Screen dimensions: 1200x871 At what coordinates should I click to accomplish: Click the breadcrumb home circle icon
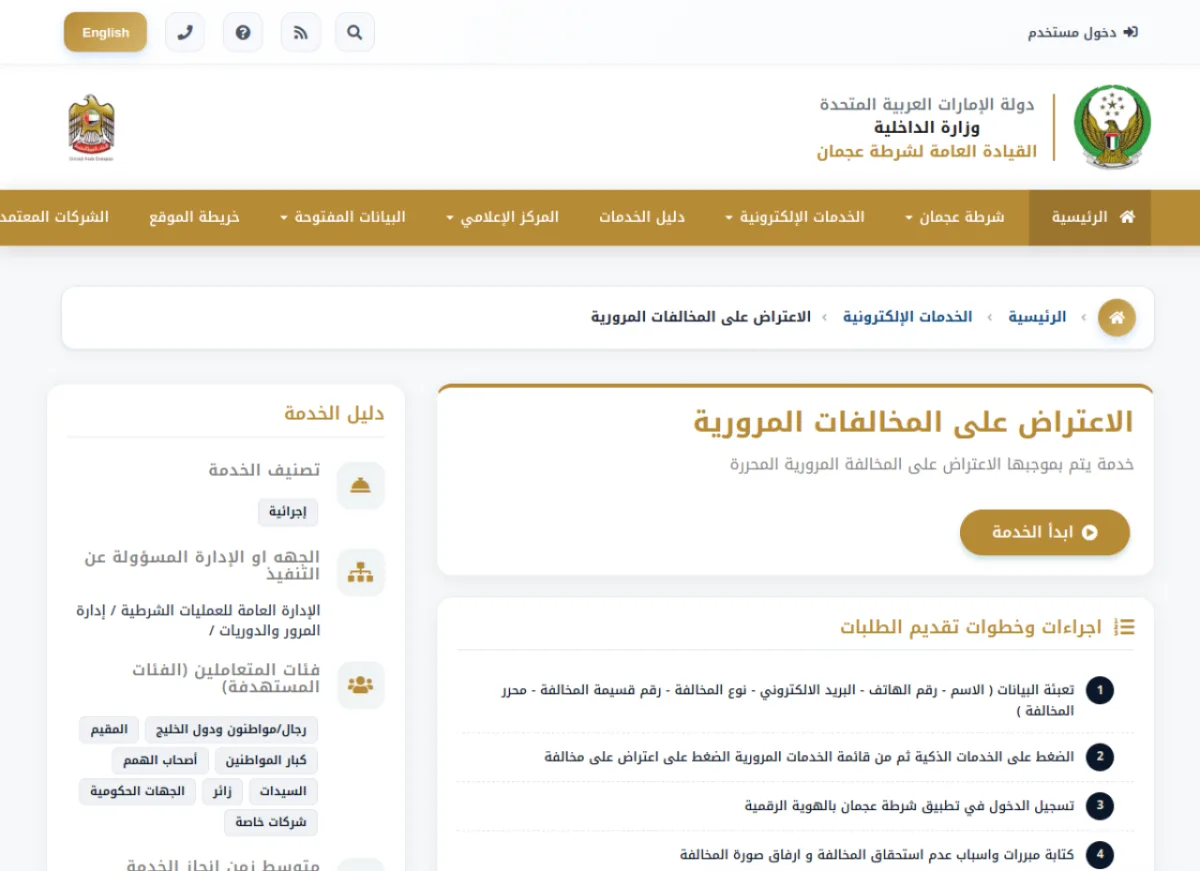tap(1117, 318)
